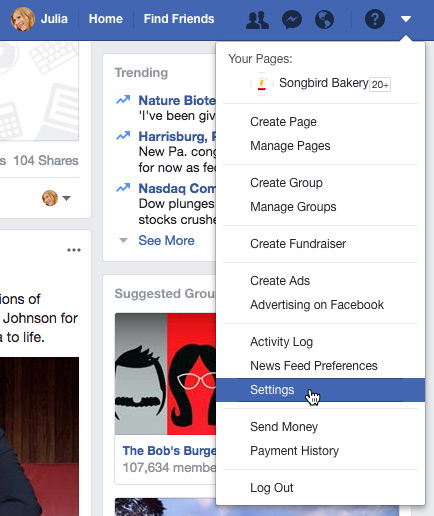This screenshot has height=516, width=434.
Task: Collapse the account dropdown arrow menu
Action: [406, 19]
